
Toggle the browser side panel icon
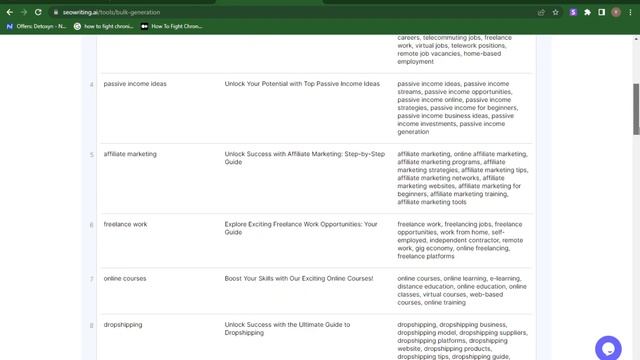point(602,12)
